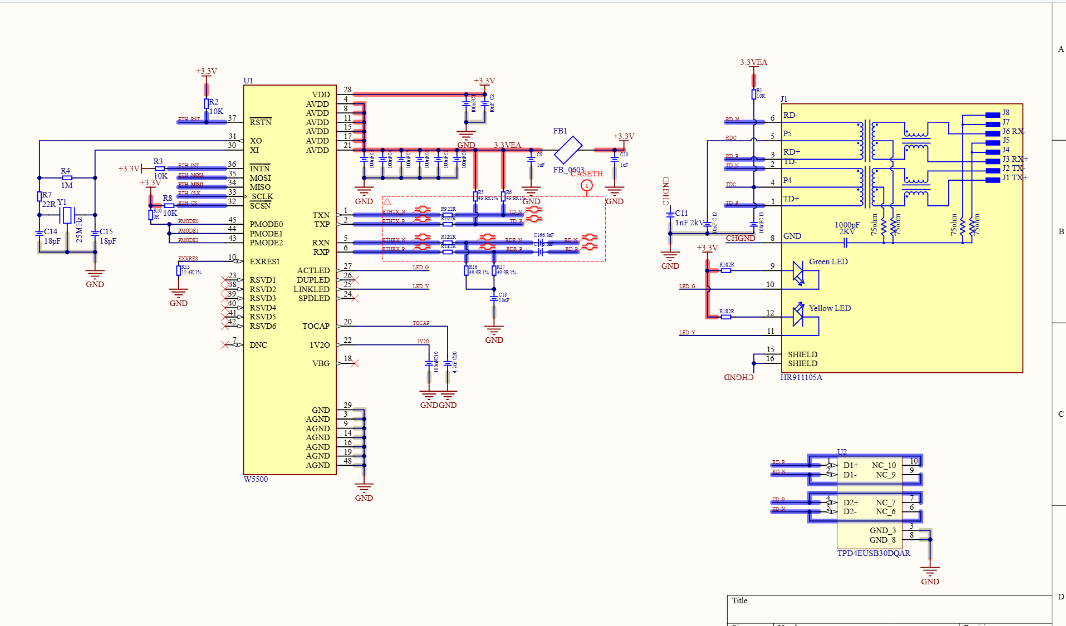Select resistor R8 10K on the SCSN line
This screenshot has height=626, width=1066.
[168, 205]
